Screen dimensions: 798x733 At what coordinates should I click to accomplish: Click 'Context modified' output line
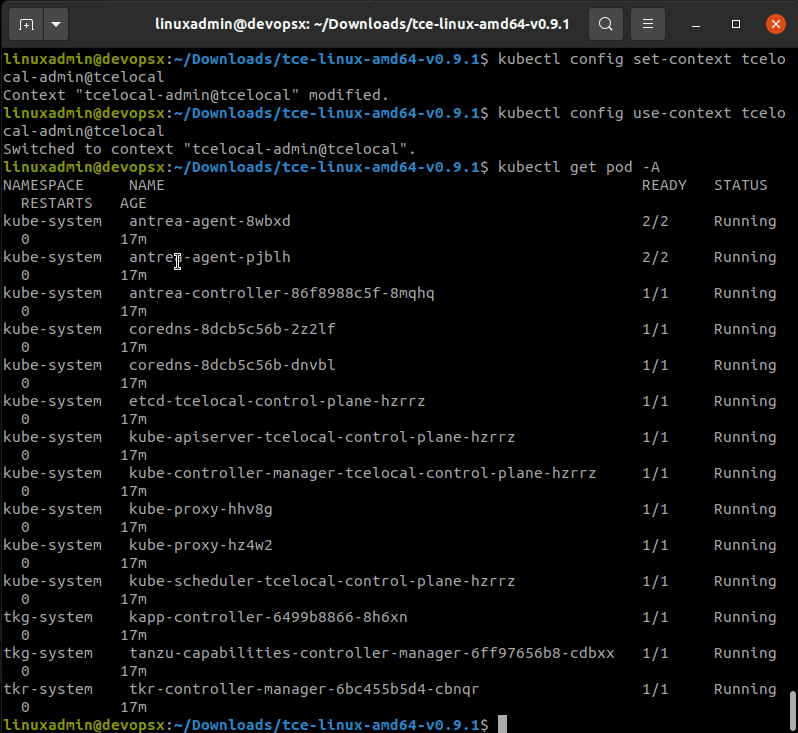(196, 95)
